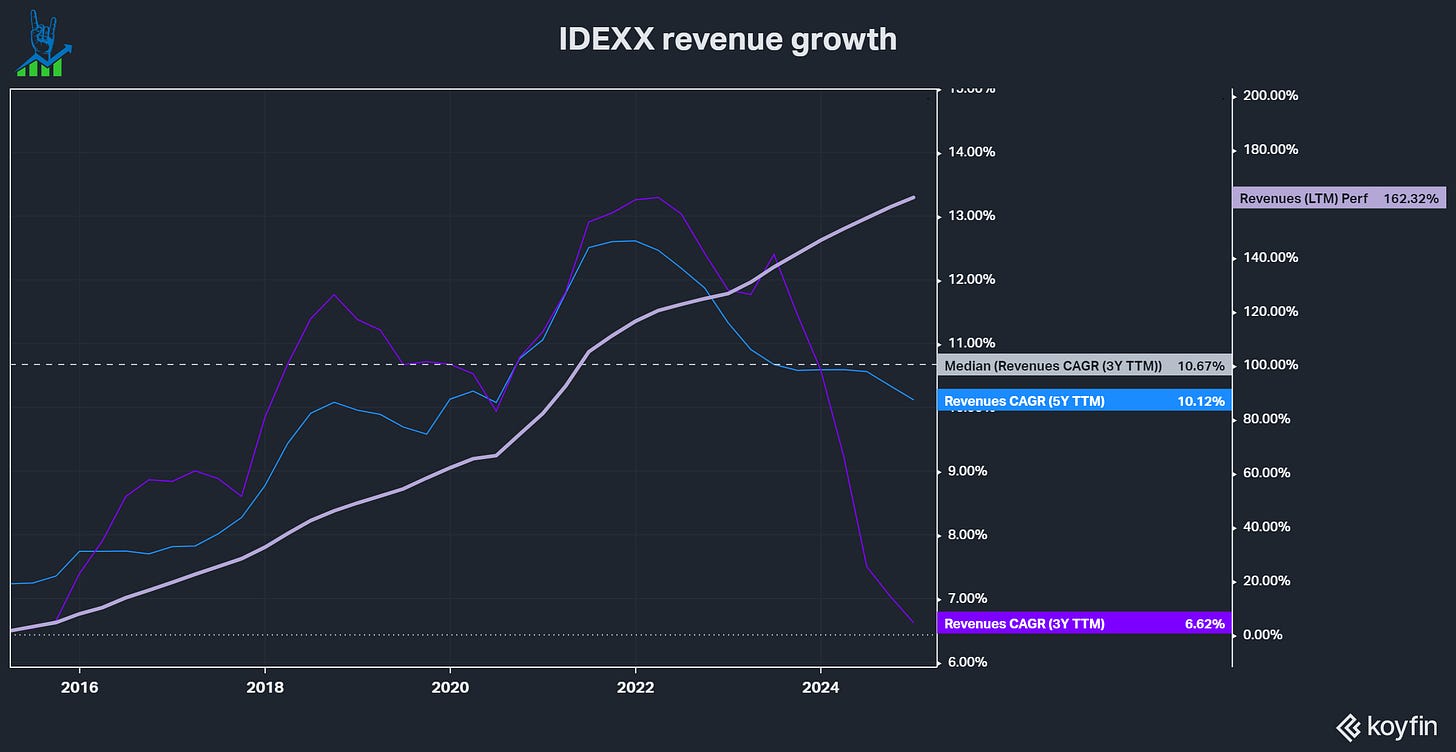
Task: Select the purple "Revenues CAGR (3Y TTM)" 6.62% label
Action: pos(1085,623)
